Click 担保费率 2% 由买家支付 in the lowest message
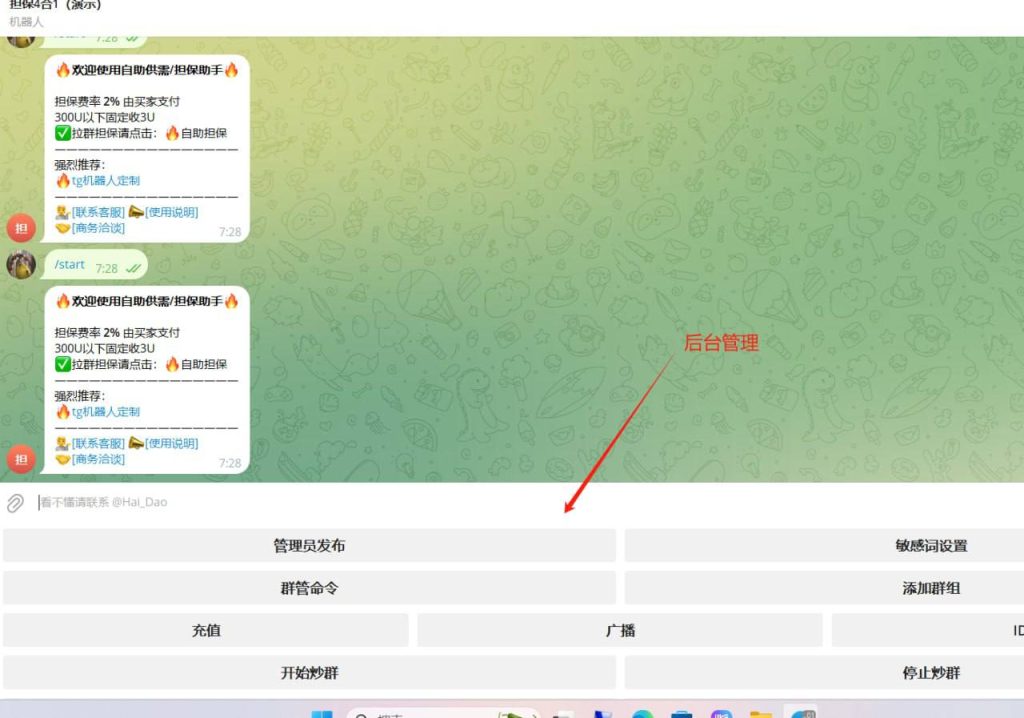The height and width of the screenshot is (718, 1024). coord(117,333)
